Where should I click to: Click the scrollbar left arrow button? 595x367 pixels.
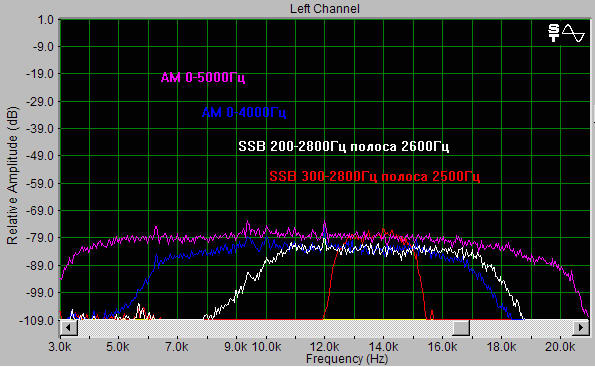69,328
